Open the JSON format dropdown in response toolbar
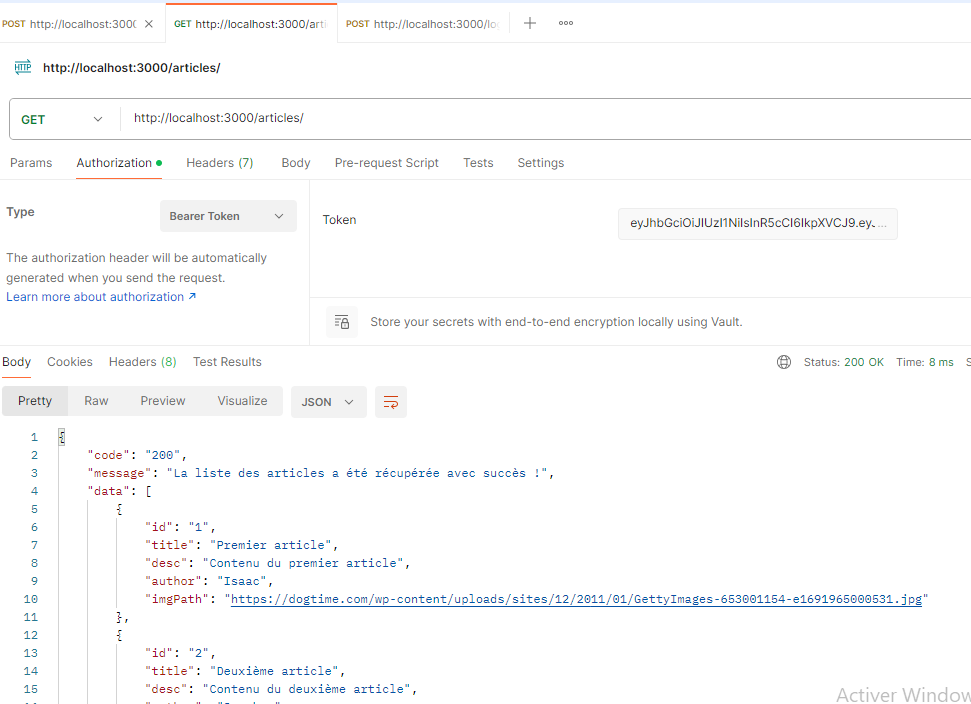Screen dimensions: 971x704 click(328, 401)
